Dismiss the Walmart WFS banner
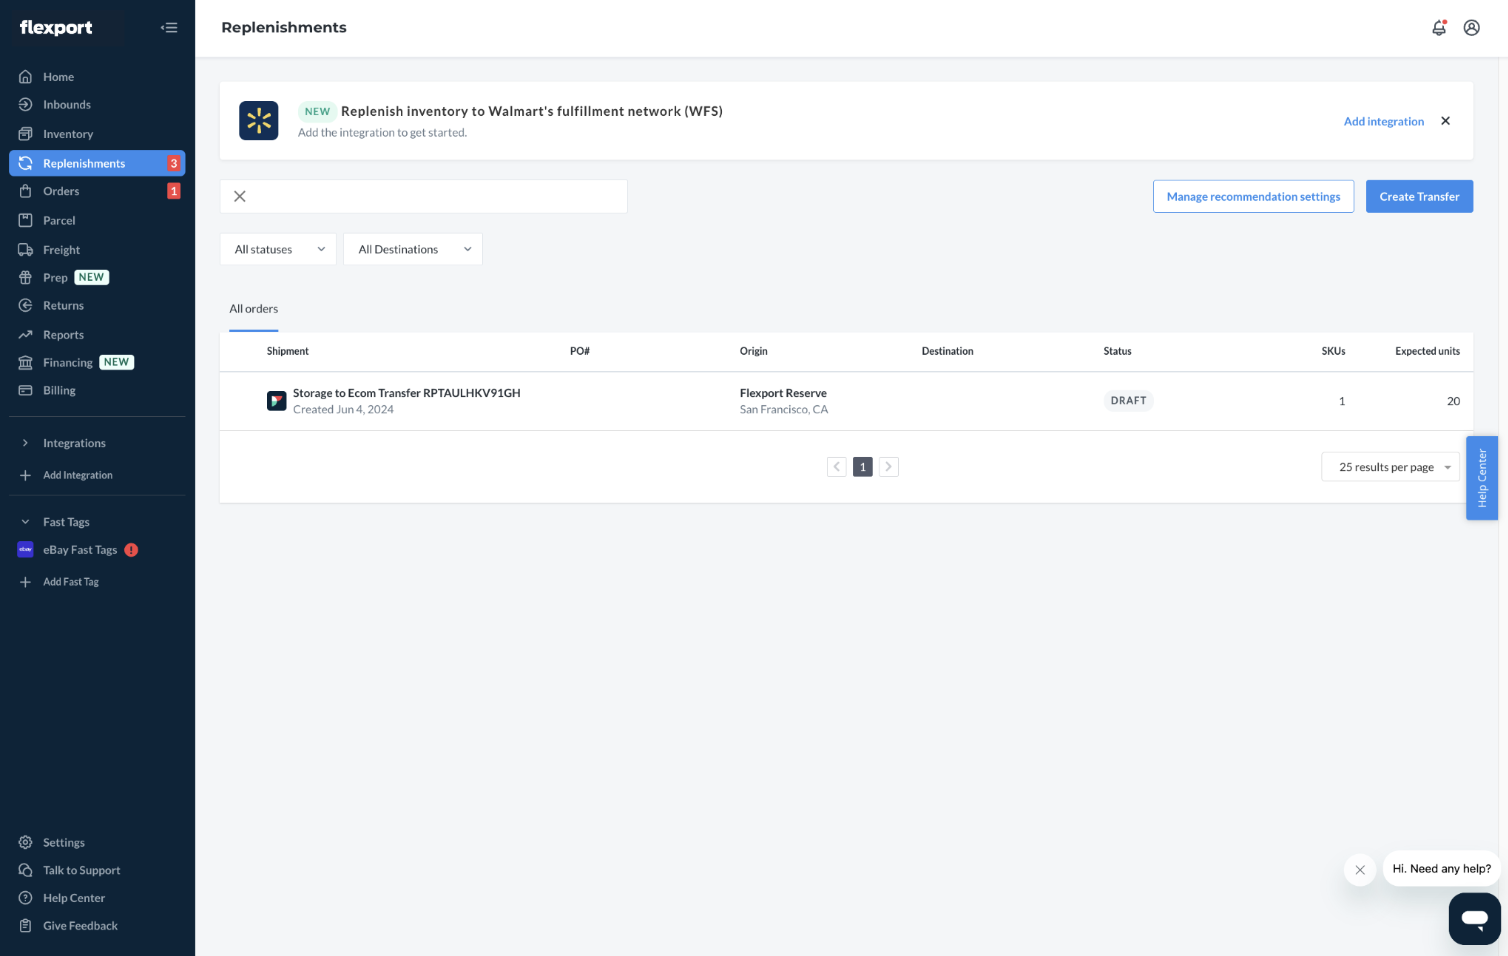This screenshot has width=1508, height=956. [x=1445, y=121]
